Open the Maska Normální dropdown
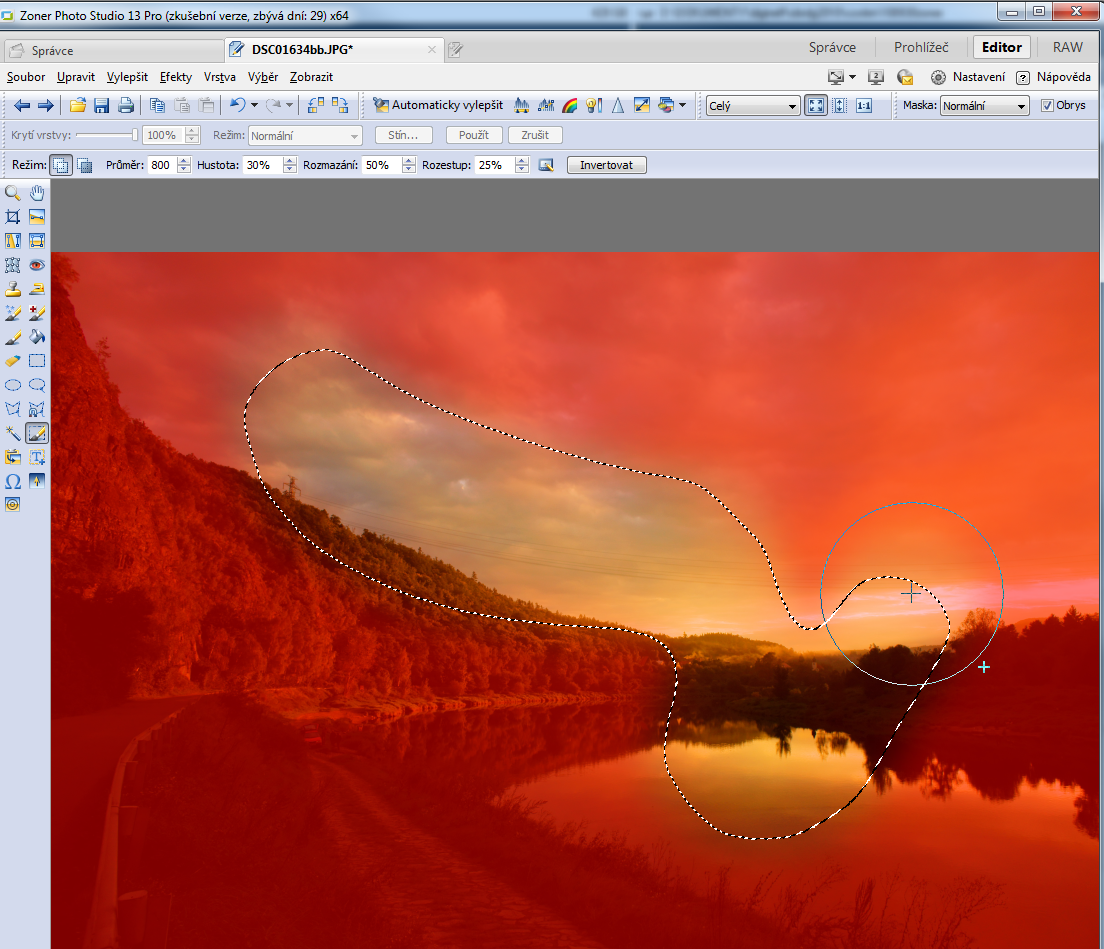This screenshot has height=949, width=1104. (984, 106)
